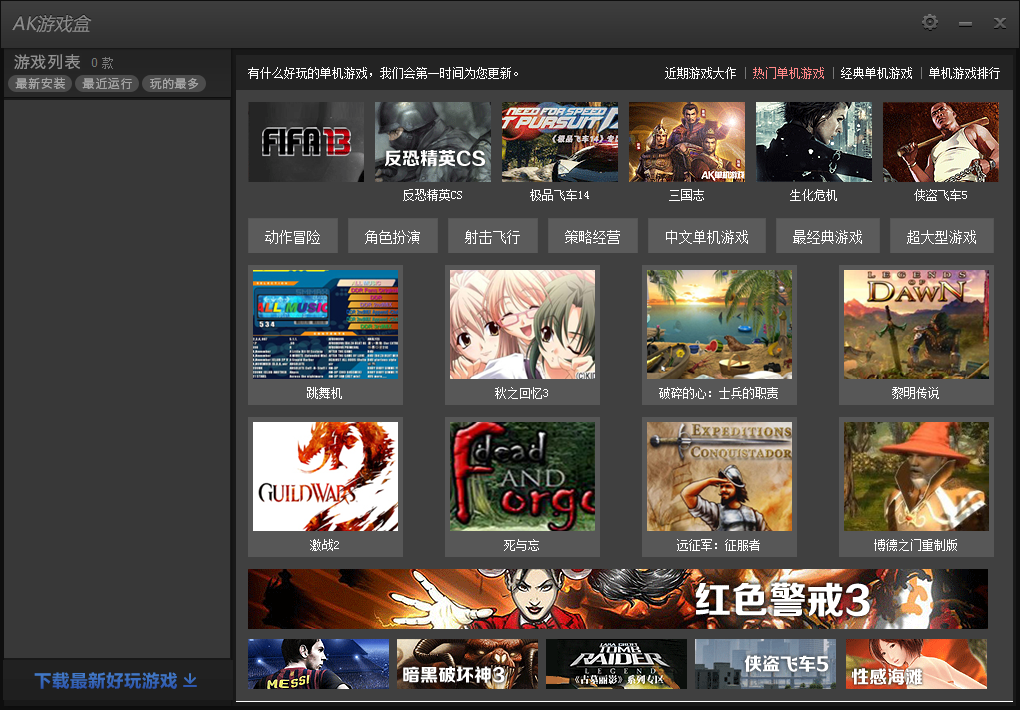
Task: Open the 暗黑破坏神3 banner
Action: 468,664
